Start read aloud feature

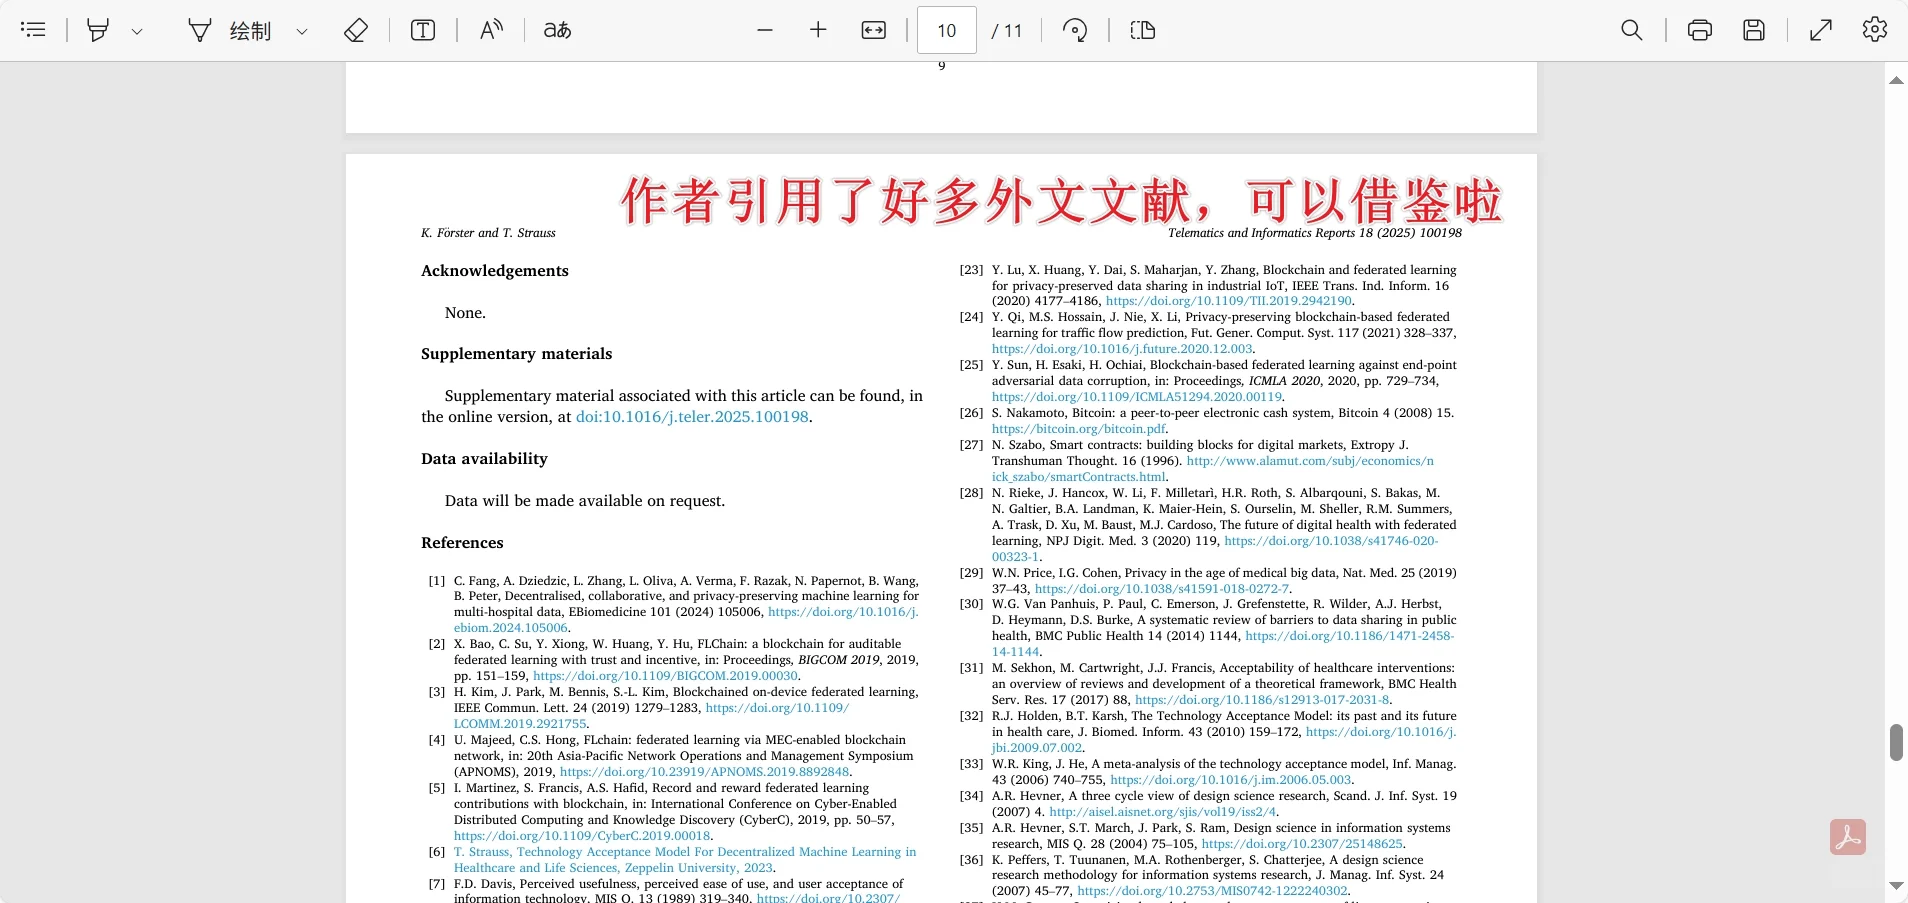[x=490, y=30]
